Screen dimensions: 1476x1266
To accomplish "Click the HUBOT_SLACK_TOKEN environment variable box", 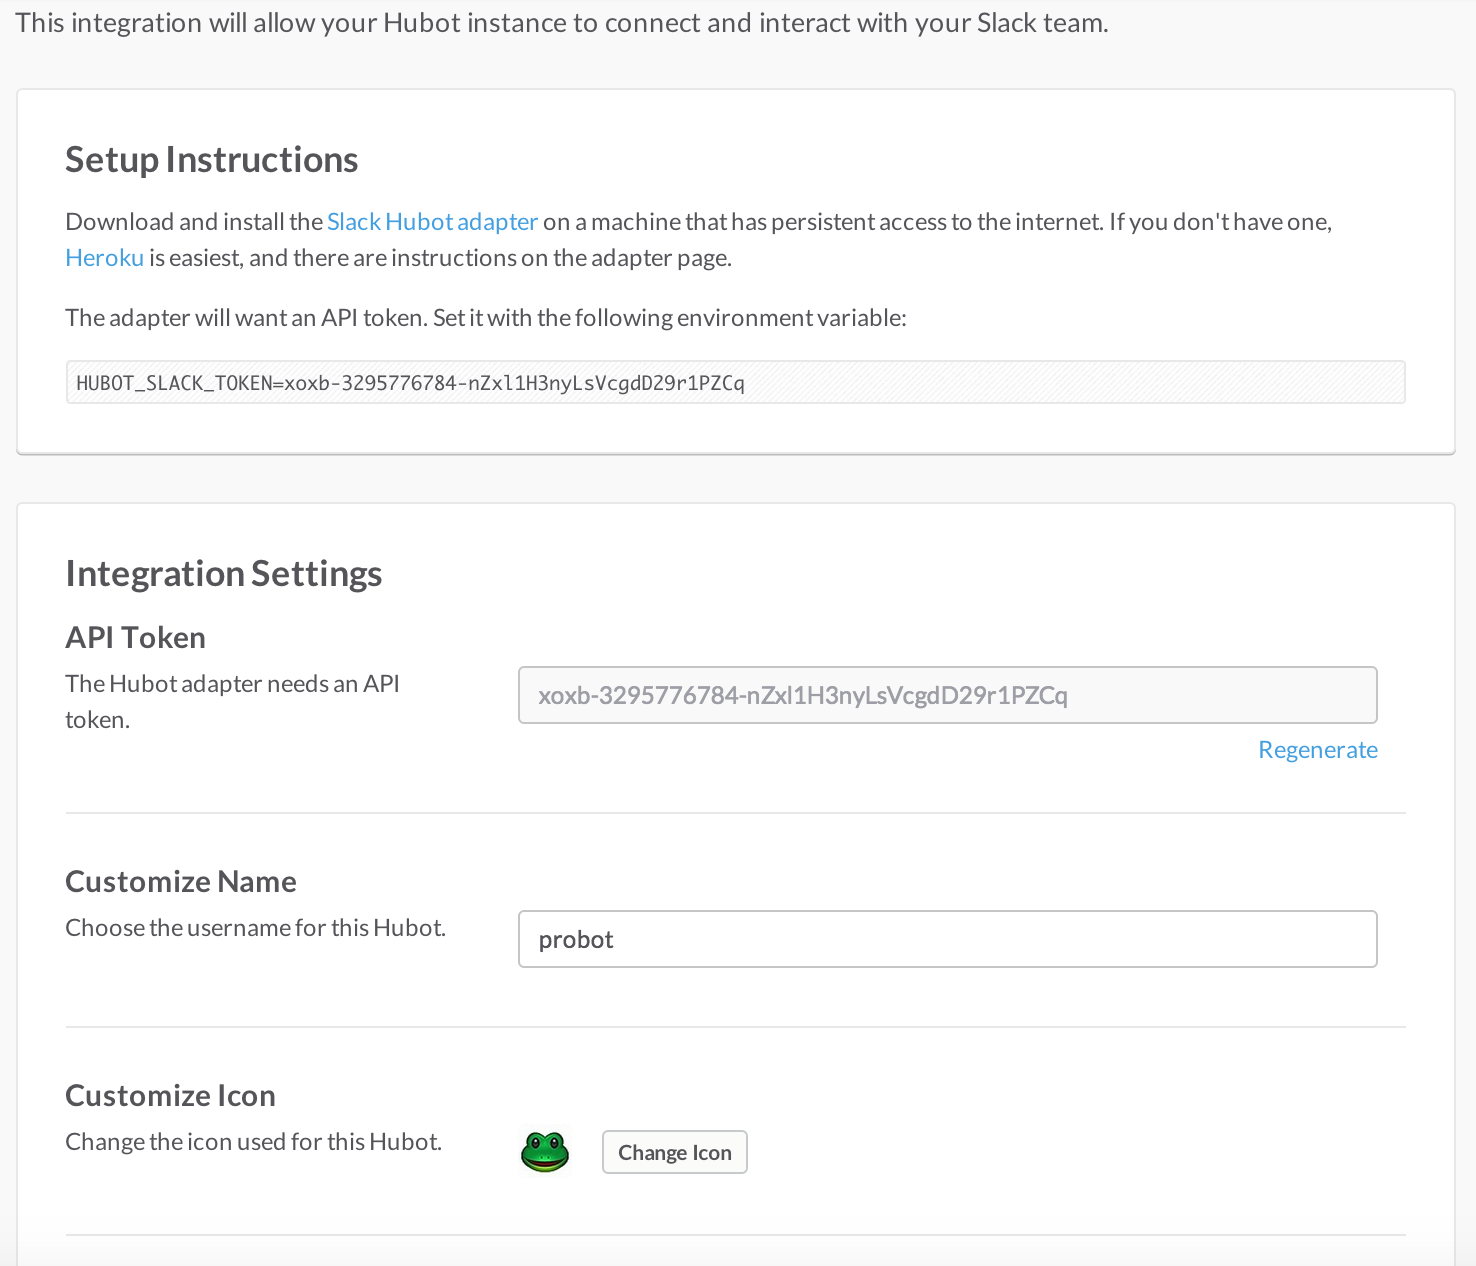I will pyautogui.click(x=735, y=383).
